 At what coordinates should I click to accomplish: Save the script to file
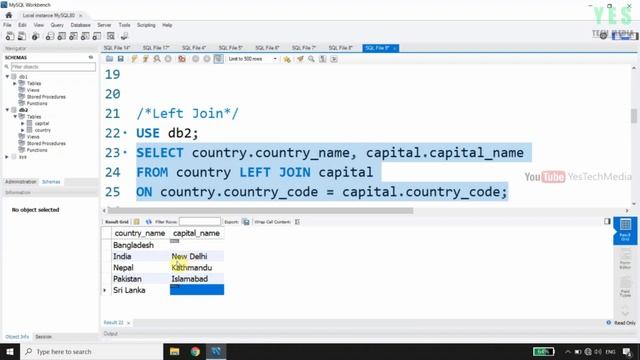[x=121, y=59]
